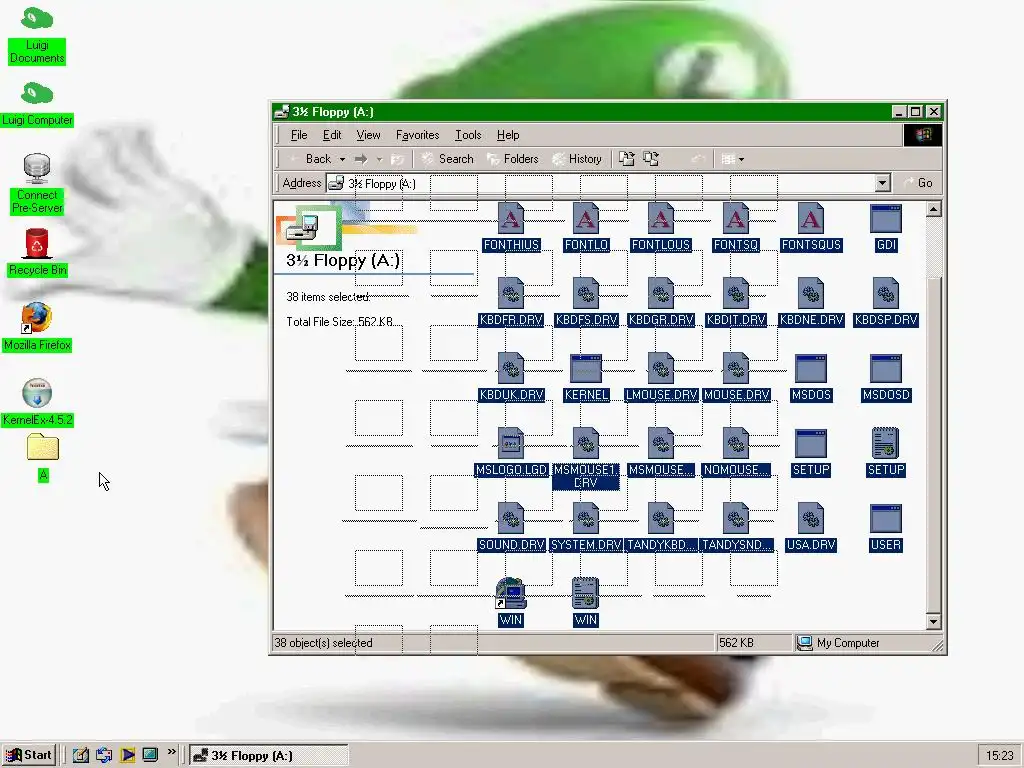Screen dimensions: 1024x768
Task: Select the folder named A on desktop
Action: pos(42,458)
